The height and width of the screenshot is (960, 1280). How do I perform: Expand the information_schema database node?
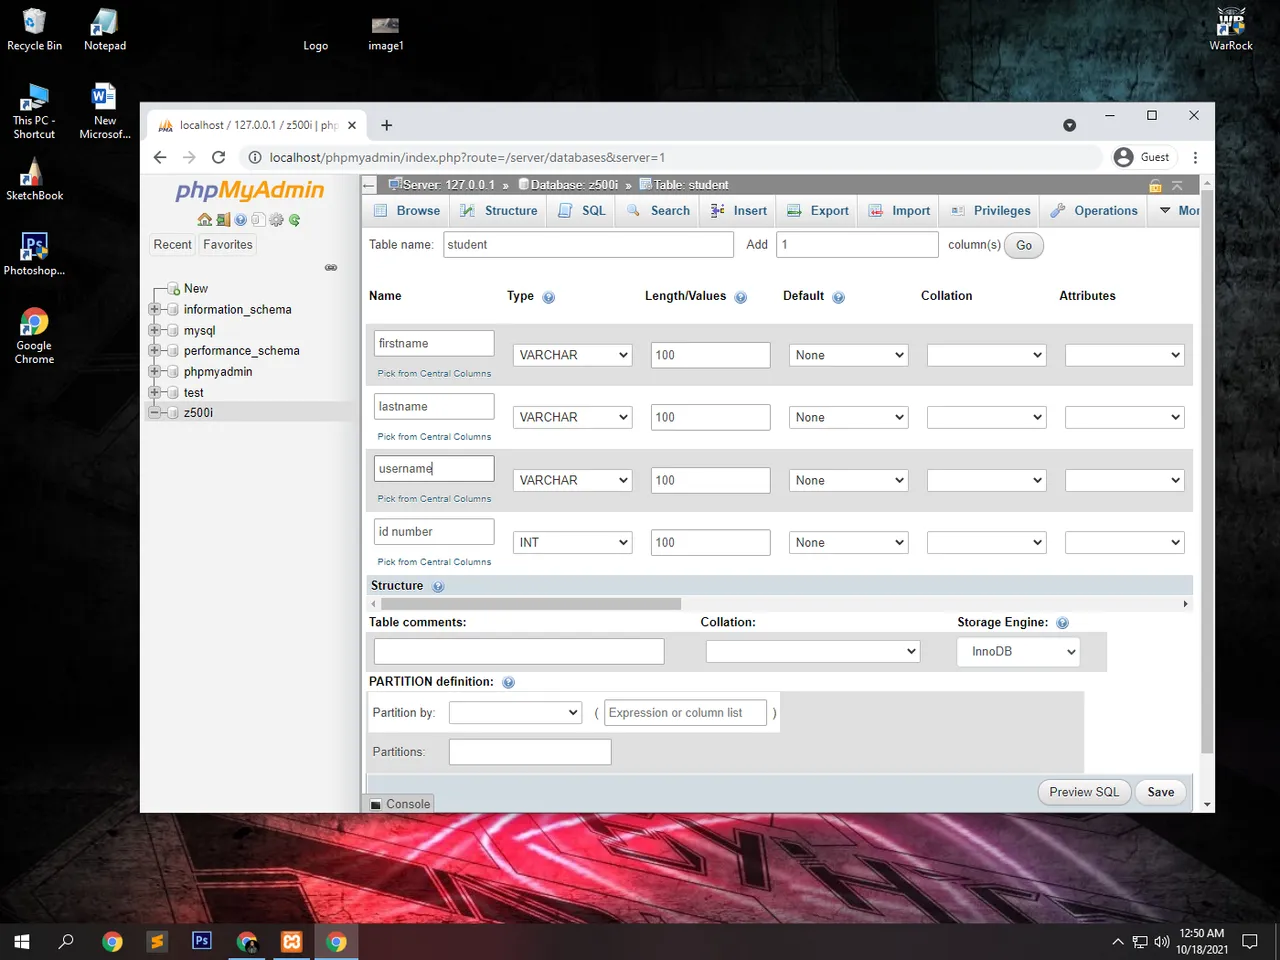155,309
